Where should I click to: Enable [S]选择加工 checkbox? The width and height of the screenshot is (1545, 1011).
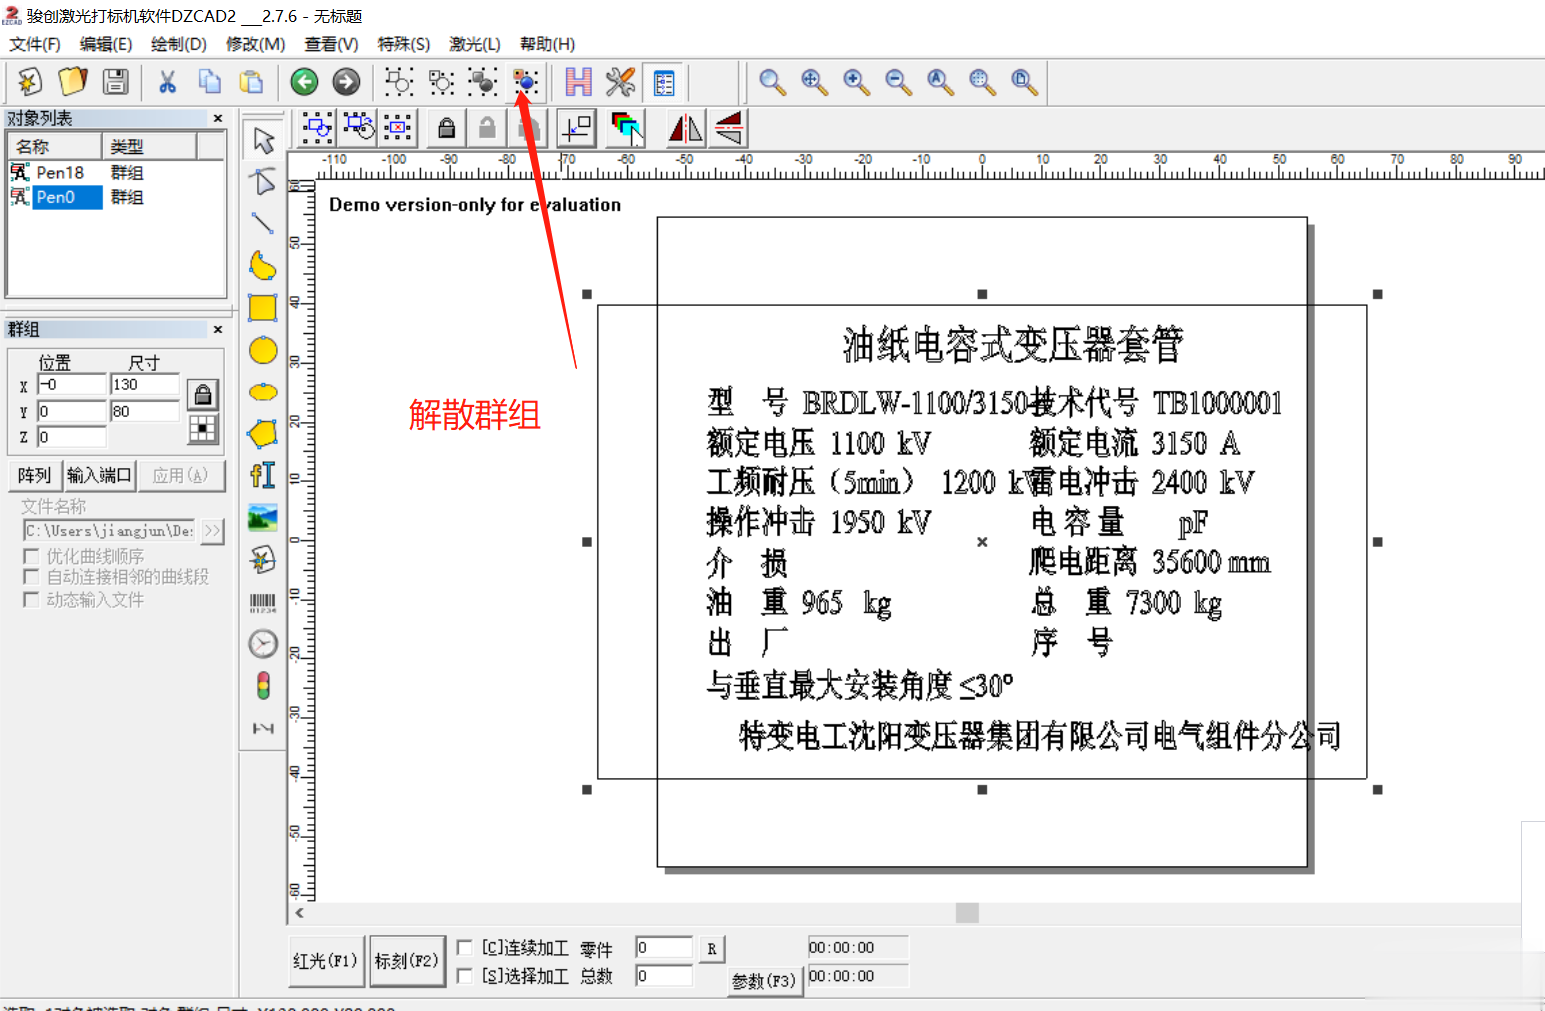pos(464,975)
